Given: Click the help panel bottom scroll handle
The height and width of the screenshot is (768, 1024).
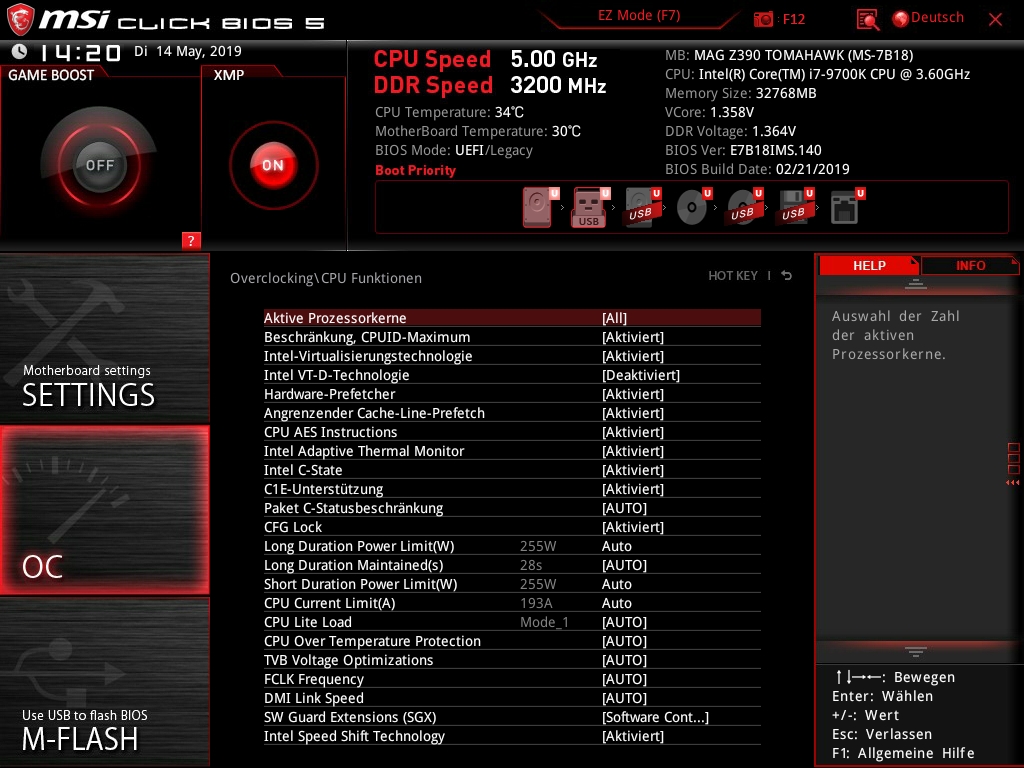Looking at the screenshot, I should pyautogui.click(x=916, y=651).
